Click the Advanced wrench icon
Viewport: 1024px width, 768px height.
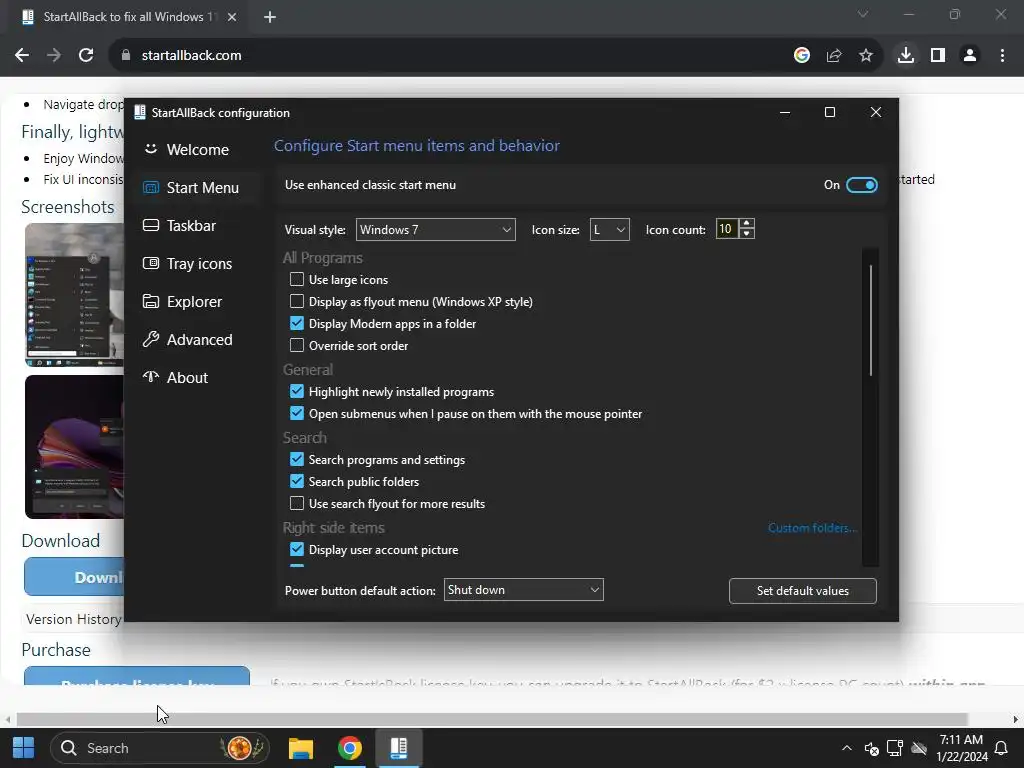[x=151, y=339]
